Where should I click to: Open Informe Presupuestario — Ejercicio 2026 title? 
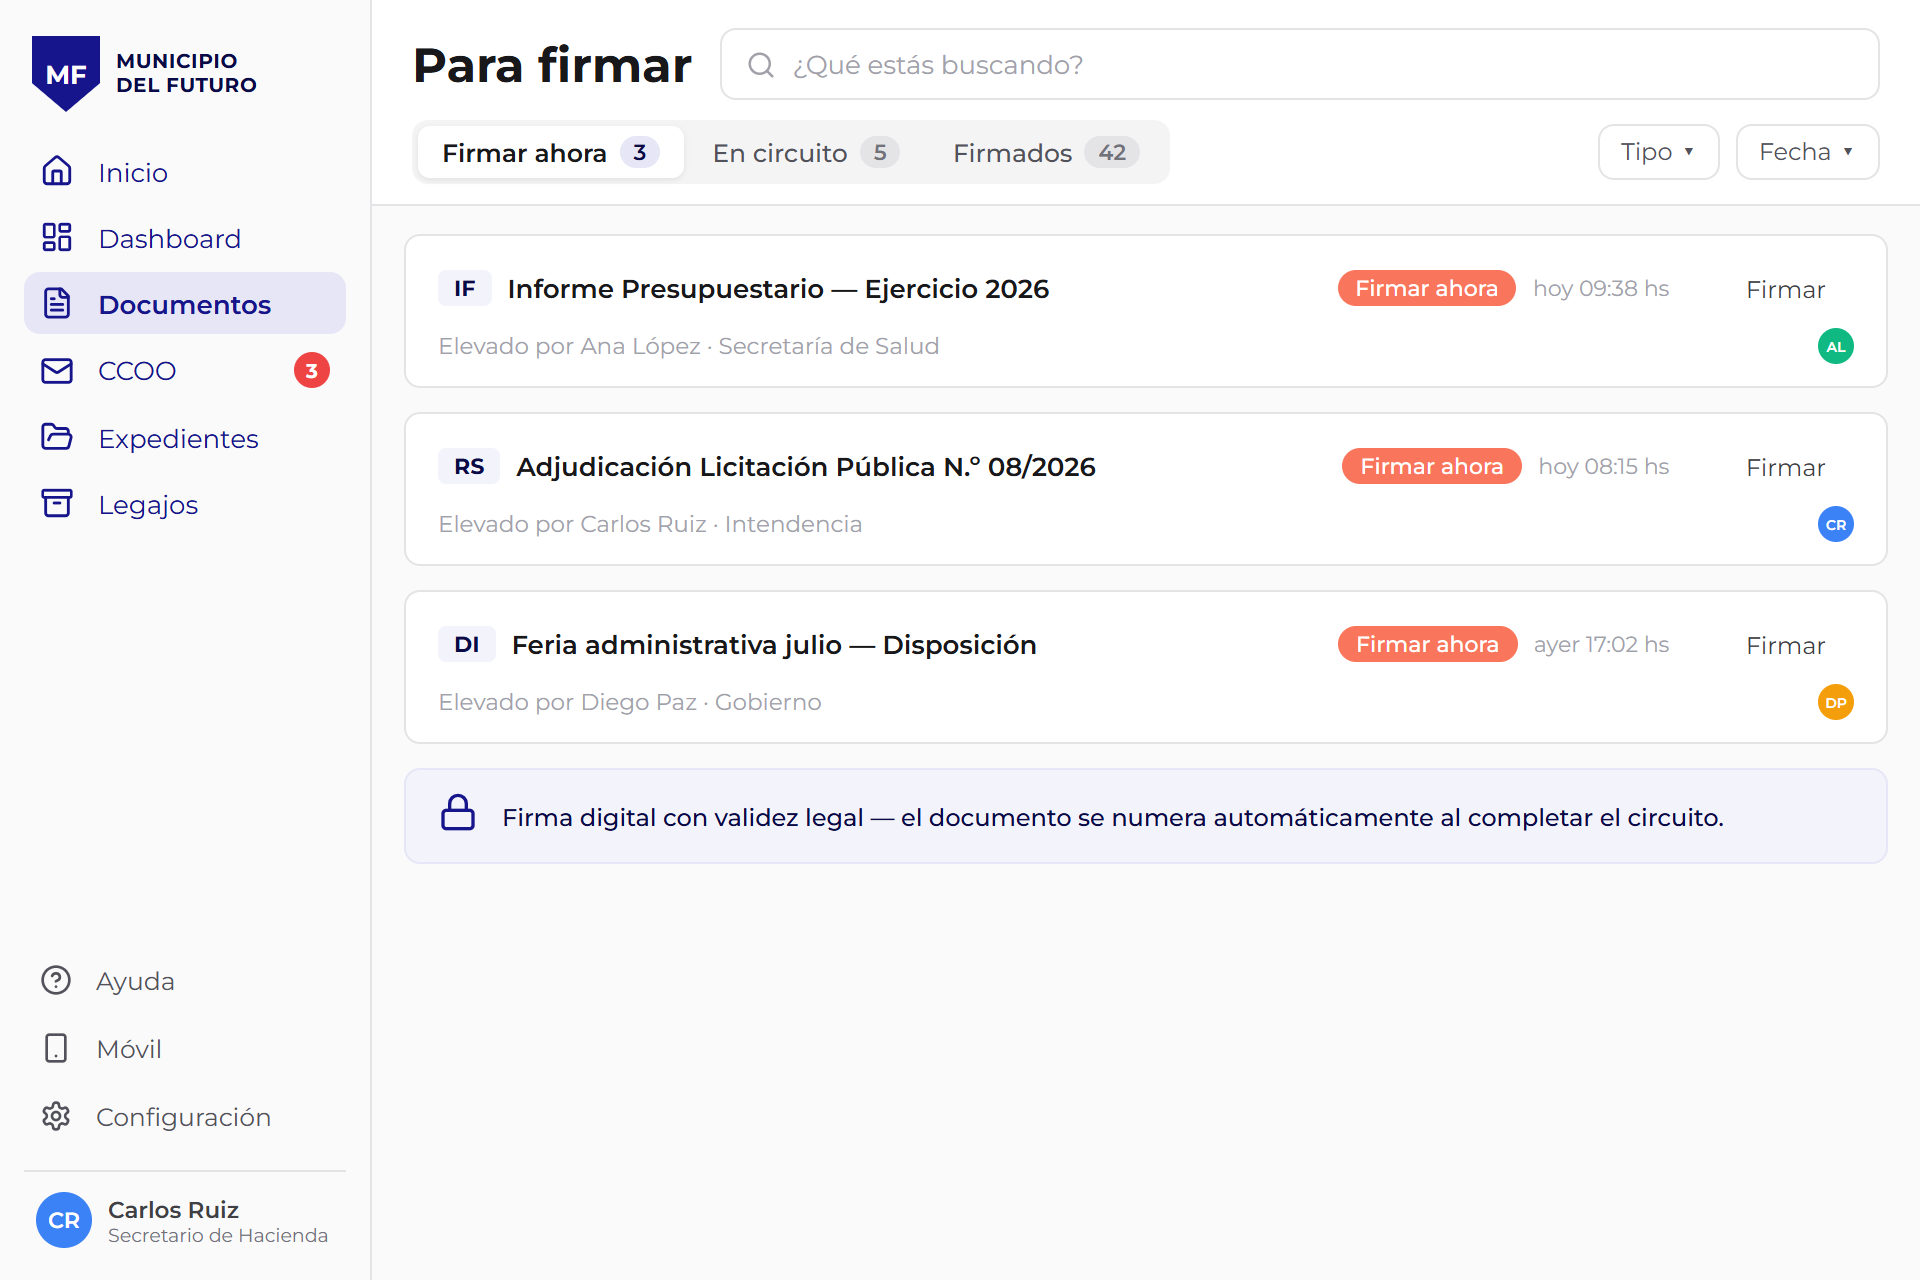[x=778, y=289]
